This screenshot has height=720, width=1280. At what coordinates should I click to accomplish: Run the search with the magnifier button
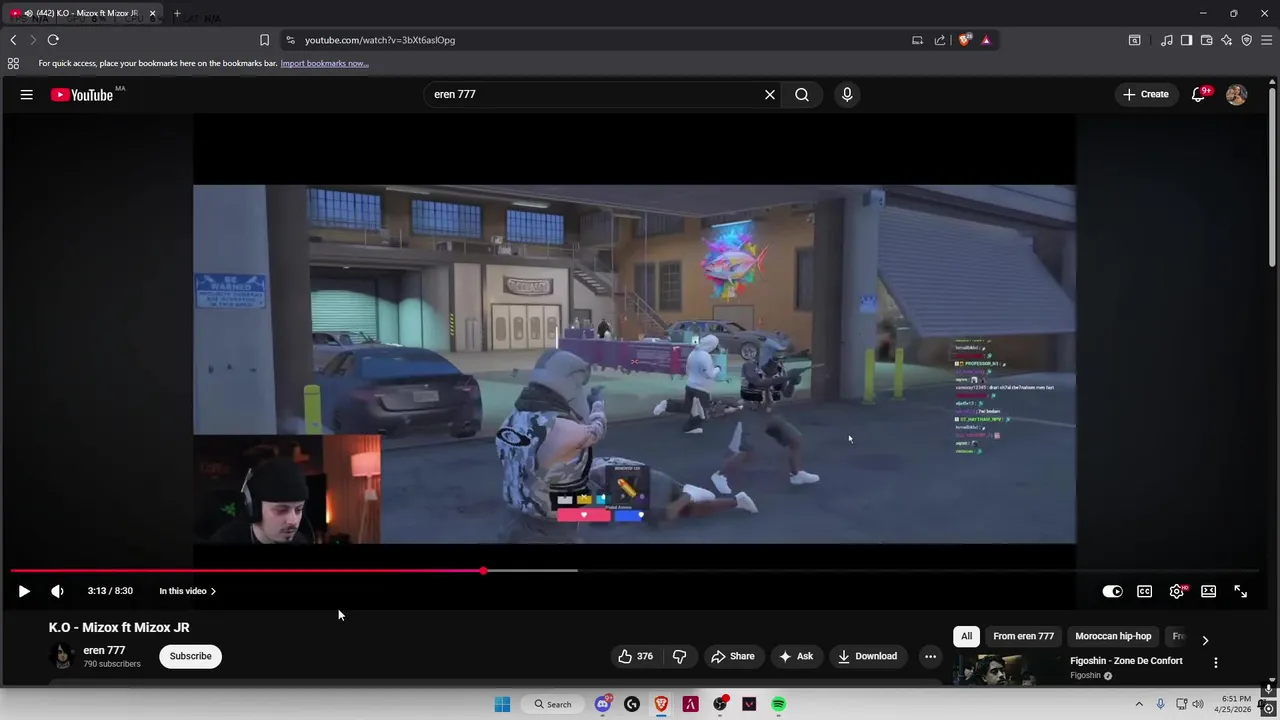802,94
